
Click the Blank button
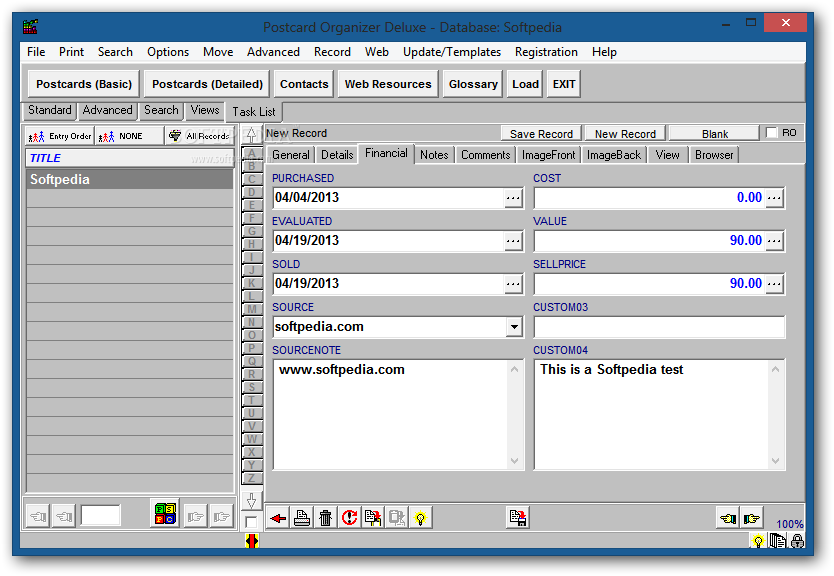(714, 133)
